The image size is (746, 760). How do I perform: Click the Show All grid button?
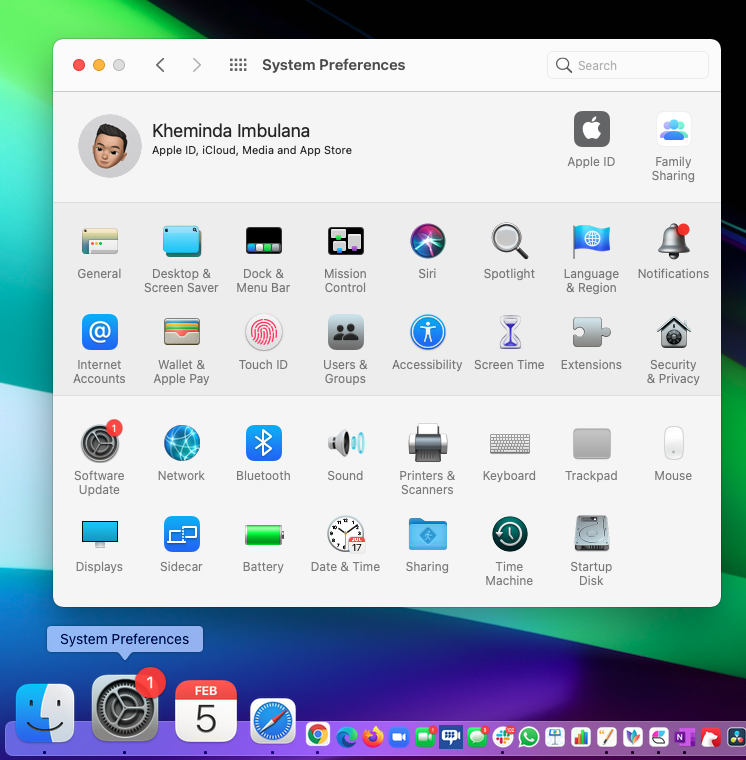point(238,65)
